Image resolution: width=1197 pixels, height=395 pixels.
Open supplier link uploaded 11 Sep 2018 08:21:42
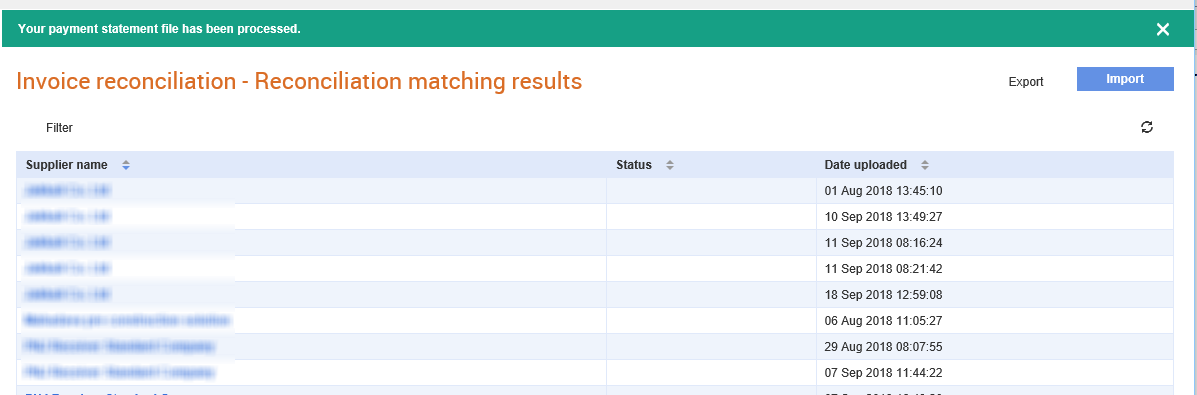point(68,268)
